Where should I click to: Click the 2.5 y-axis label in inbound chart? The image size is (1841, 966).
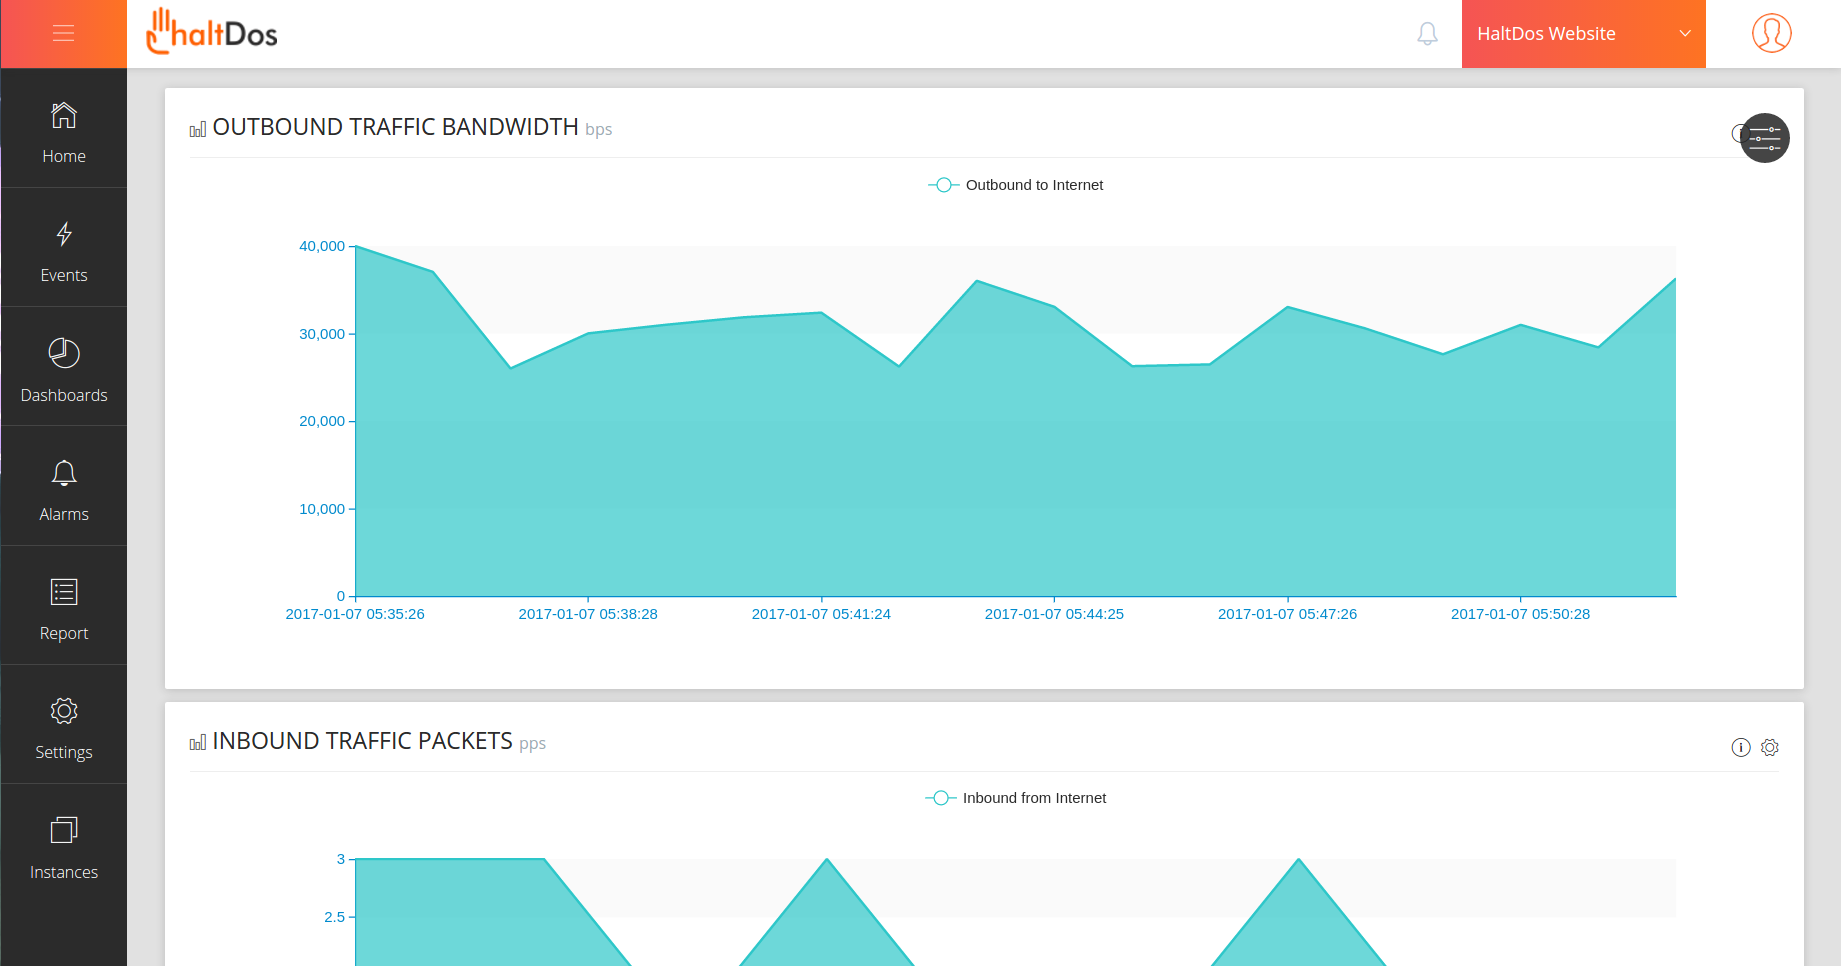[x=334, y=917]
